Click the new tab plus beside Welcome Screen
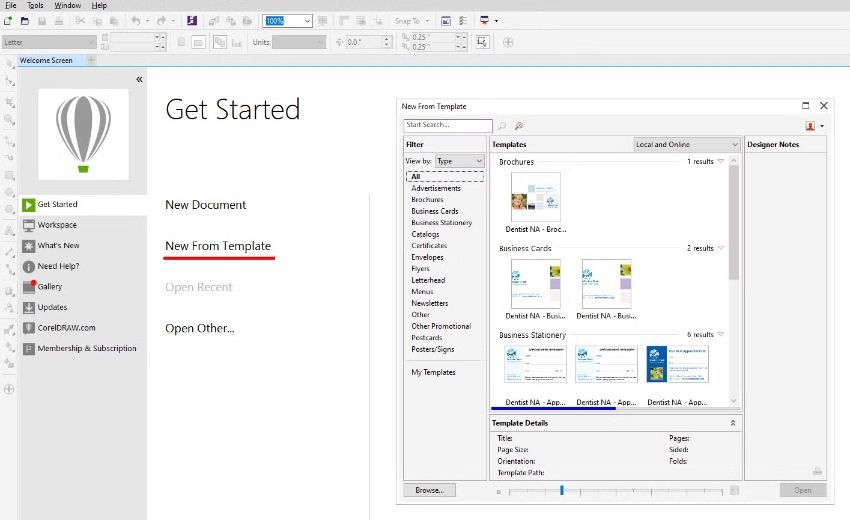 click(91, 60)
